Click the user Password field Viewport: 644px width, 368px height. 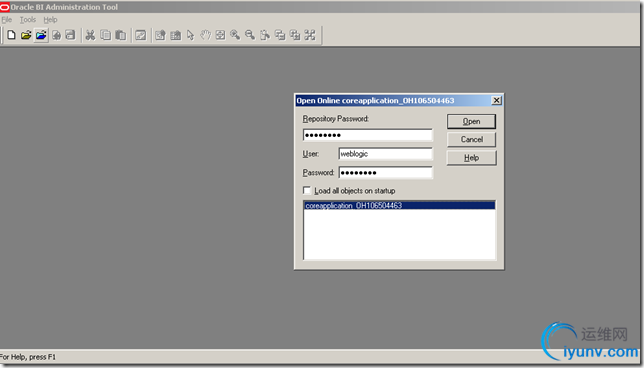coord(385,172)
